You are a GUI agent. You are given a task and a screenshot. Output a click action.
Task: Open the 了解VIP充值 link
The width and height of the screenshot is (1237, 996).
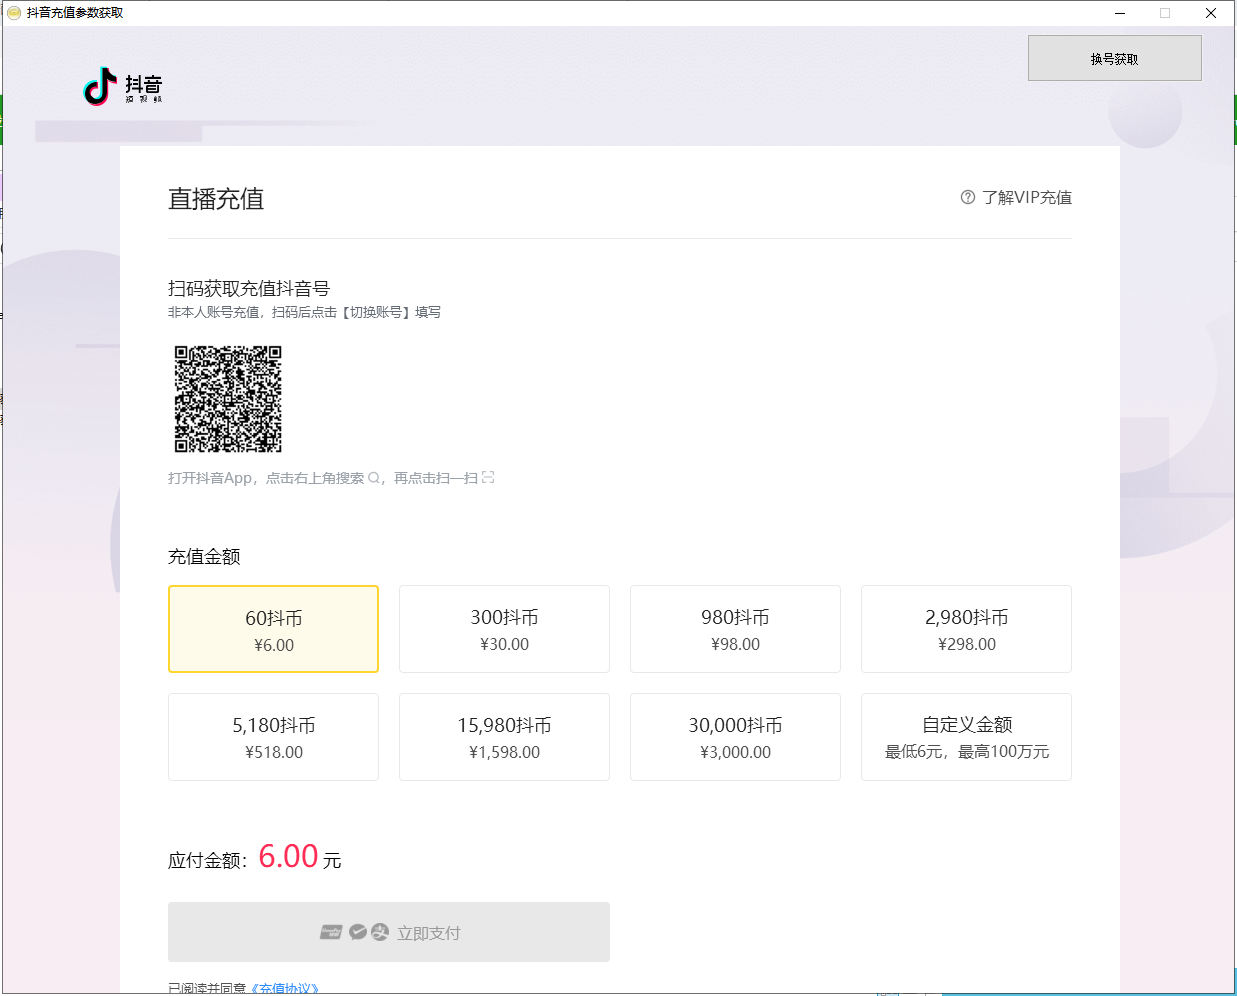tap(1027, 197)
